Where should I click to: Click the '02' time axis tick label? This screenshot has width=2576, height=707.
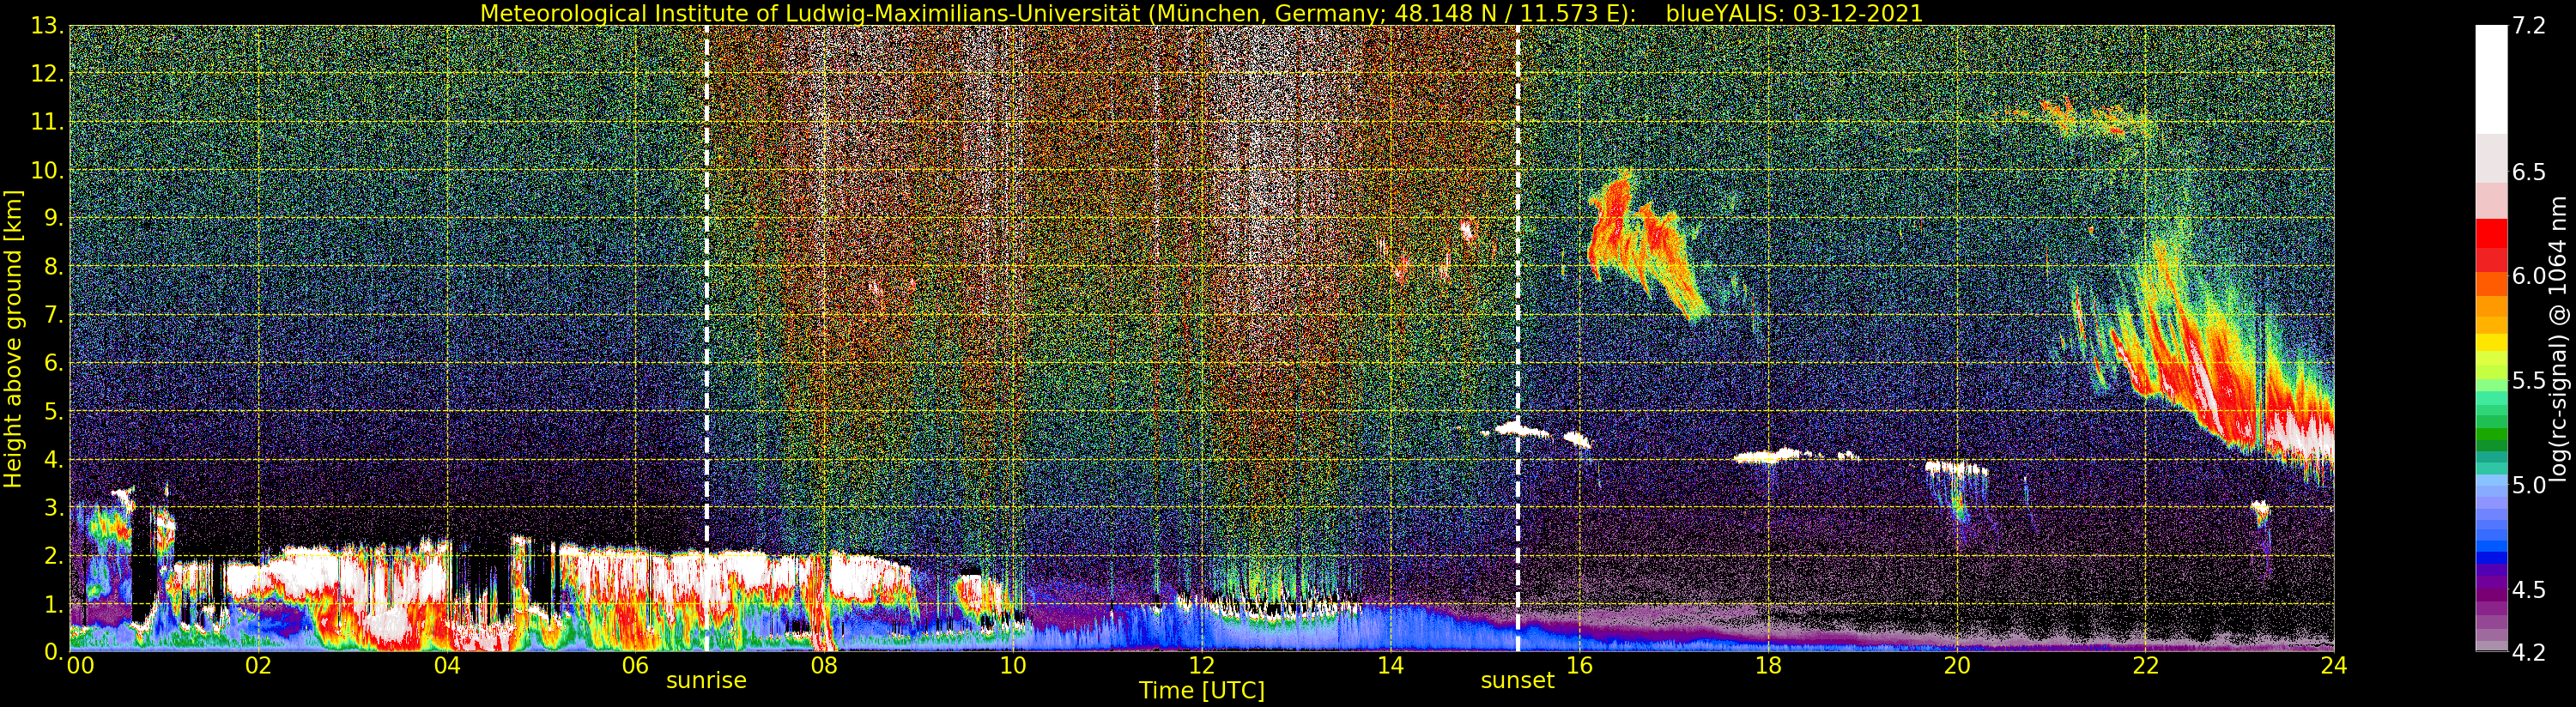point(258,665)
